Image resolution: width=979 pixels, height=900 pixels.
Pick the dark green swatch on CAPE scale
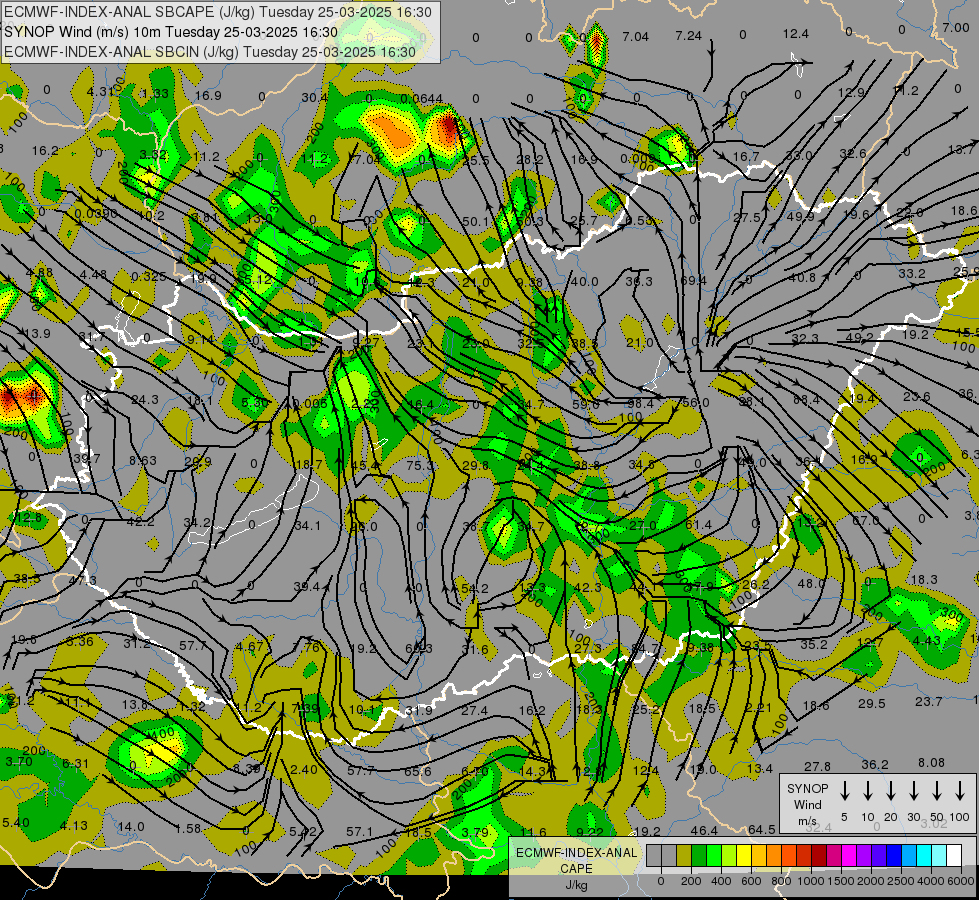click(x=699, y=855)
